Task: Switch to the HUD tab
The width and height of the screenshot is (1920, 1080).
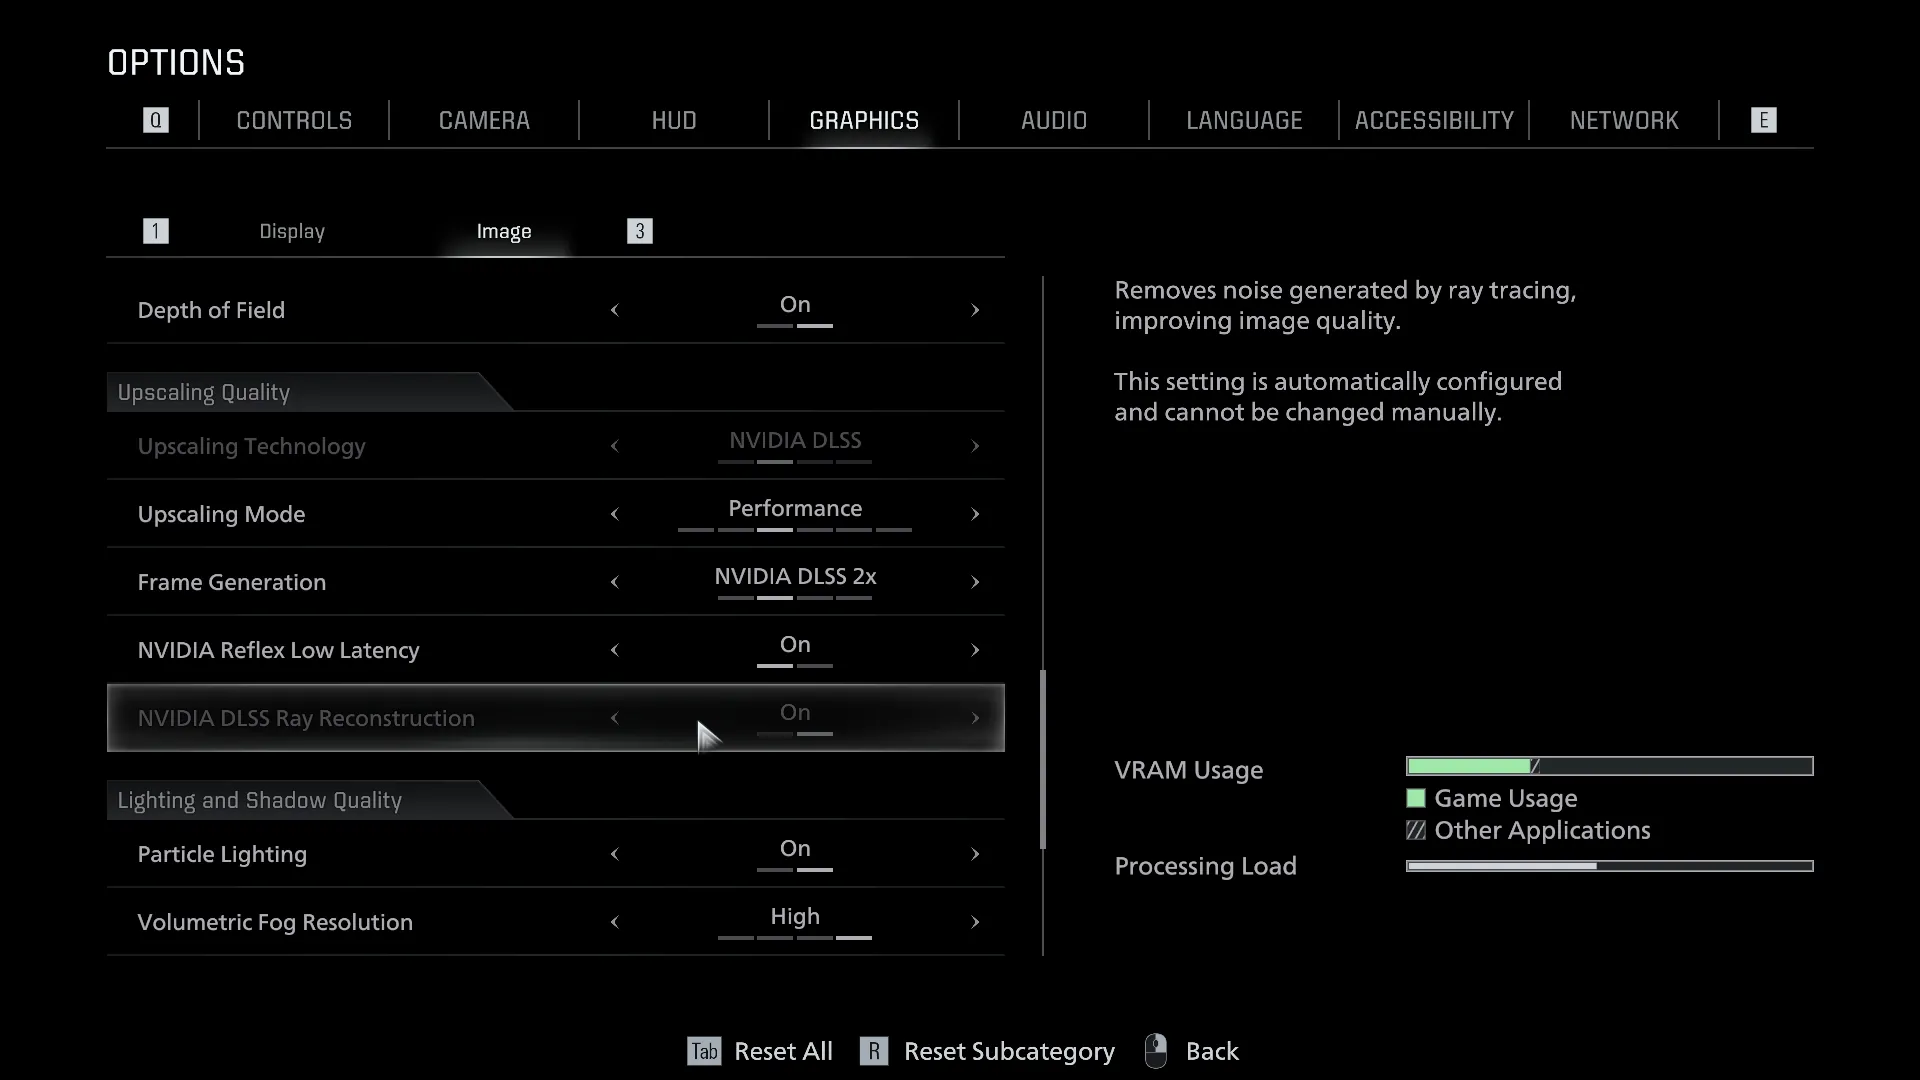Action: 674,120
